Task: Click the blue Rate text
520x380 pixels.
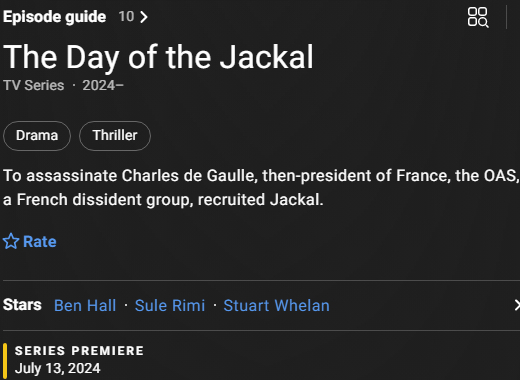Action: click(40, 241)
